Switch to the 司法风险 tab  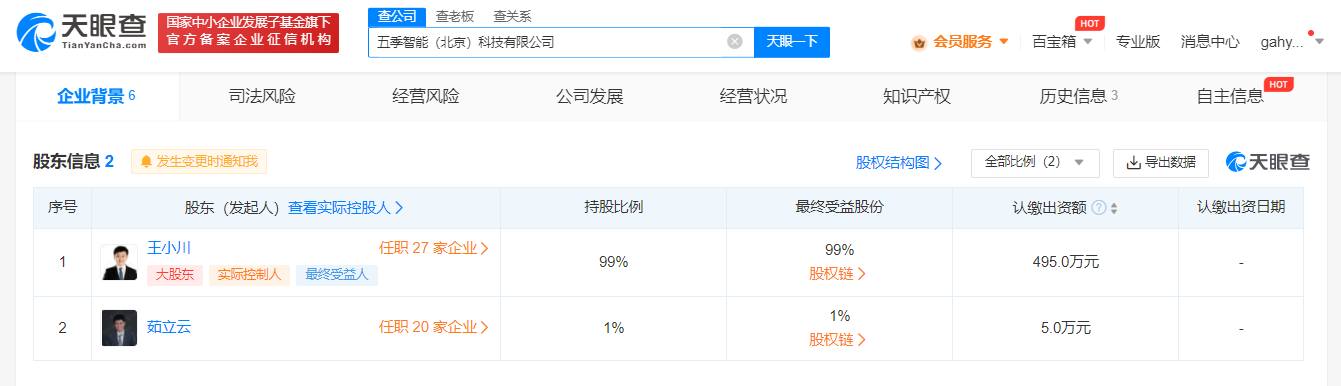262,97
